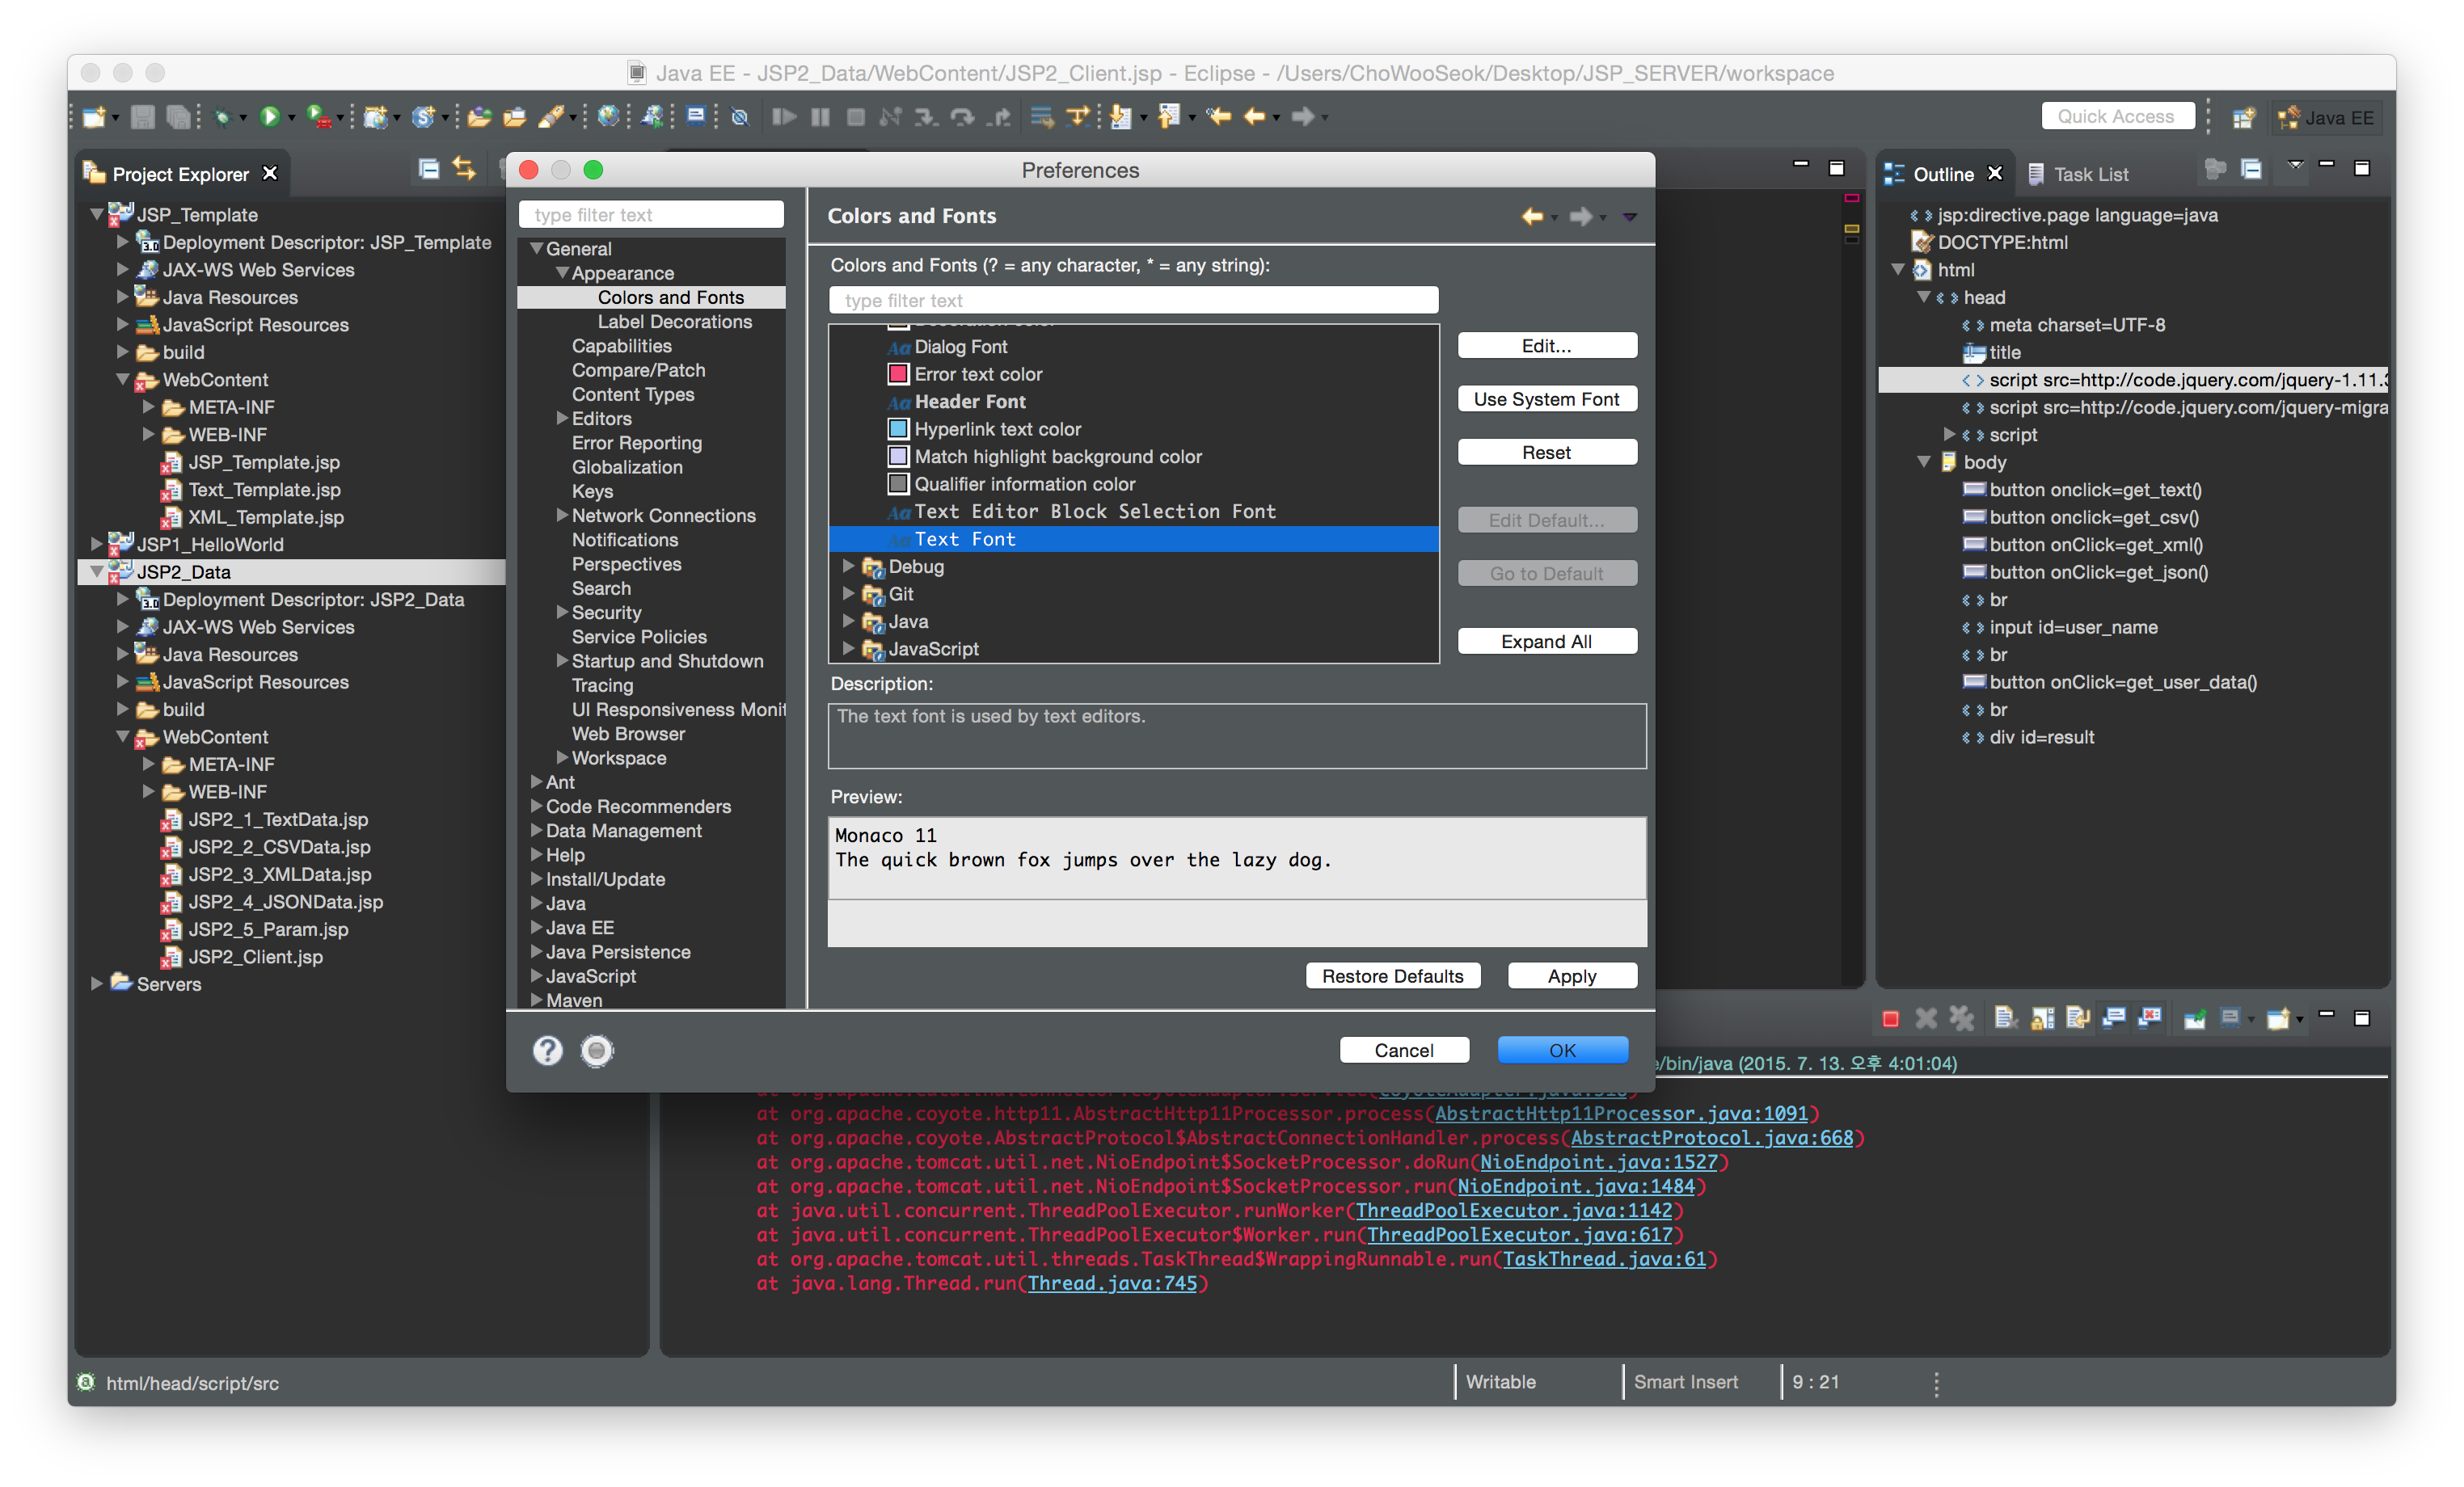Click the Open Perspective icon near Java EE
Viewport: 2464px width, 1487px height.
tap(2243, 118)
